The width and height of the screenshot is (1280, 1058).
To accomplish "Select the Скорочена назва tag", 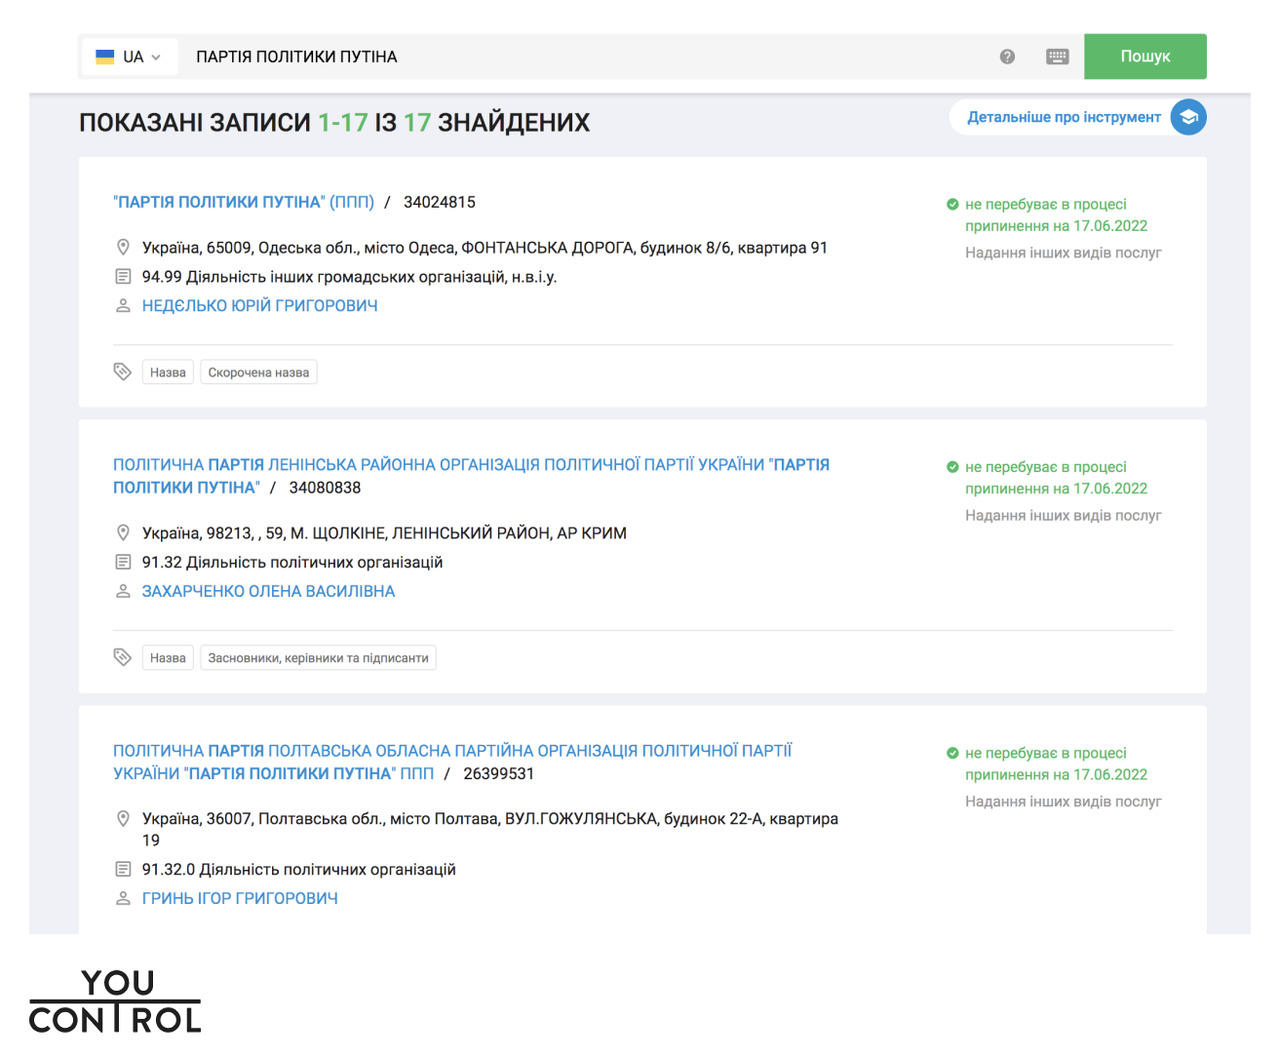I will click(258, 372).
